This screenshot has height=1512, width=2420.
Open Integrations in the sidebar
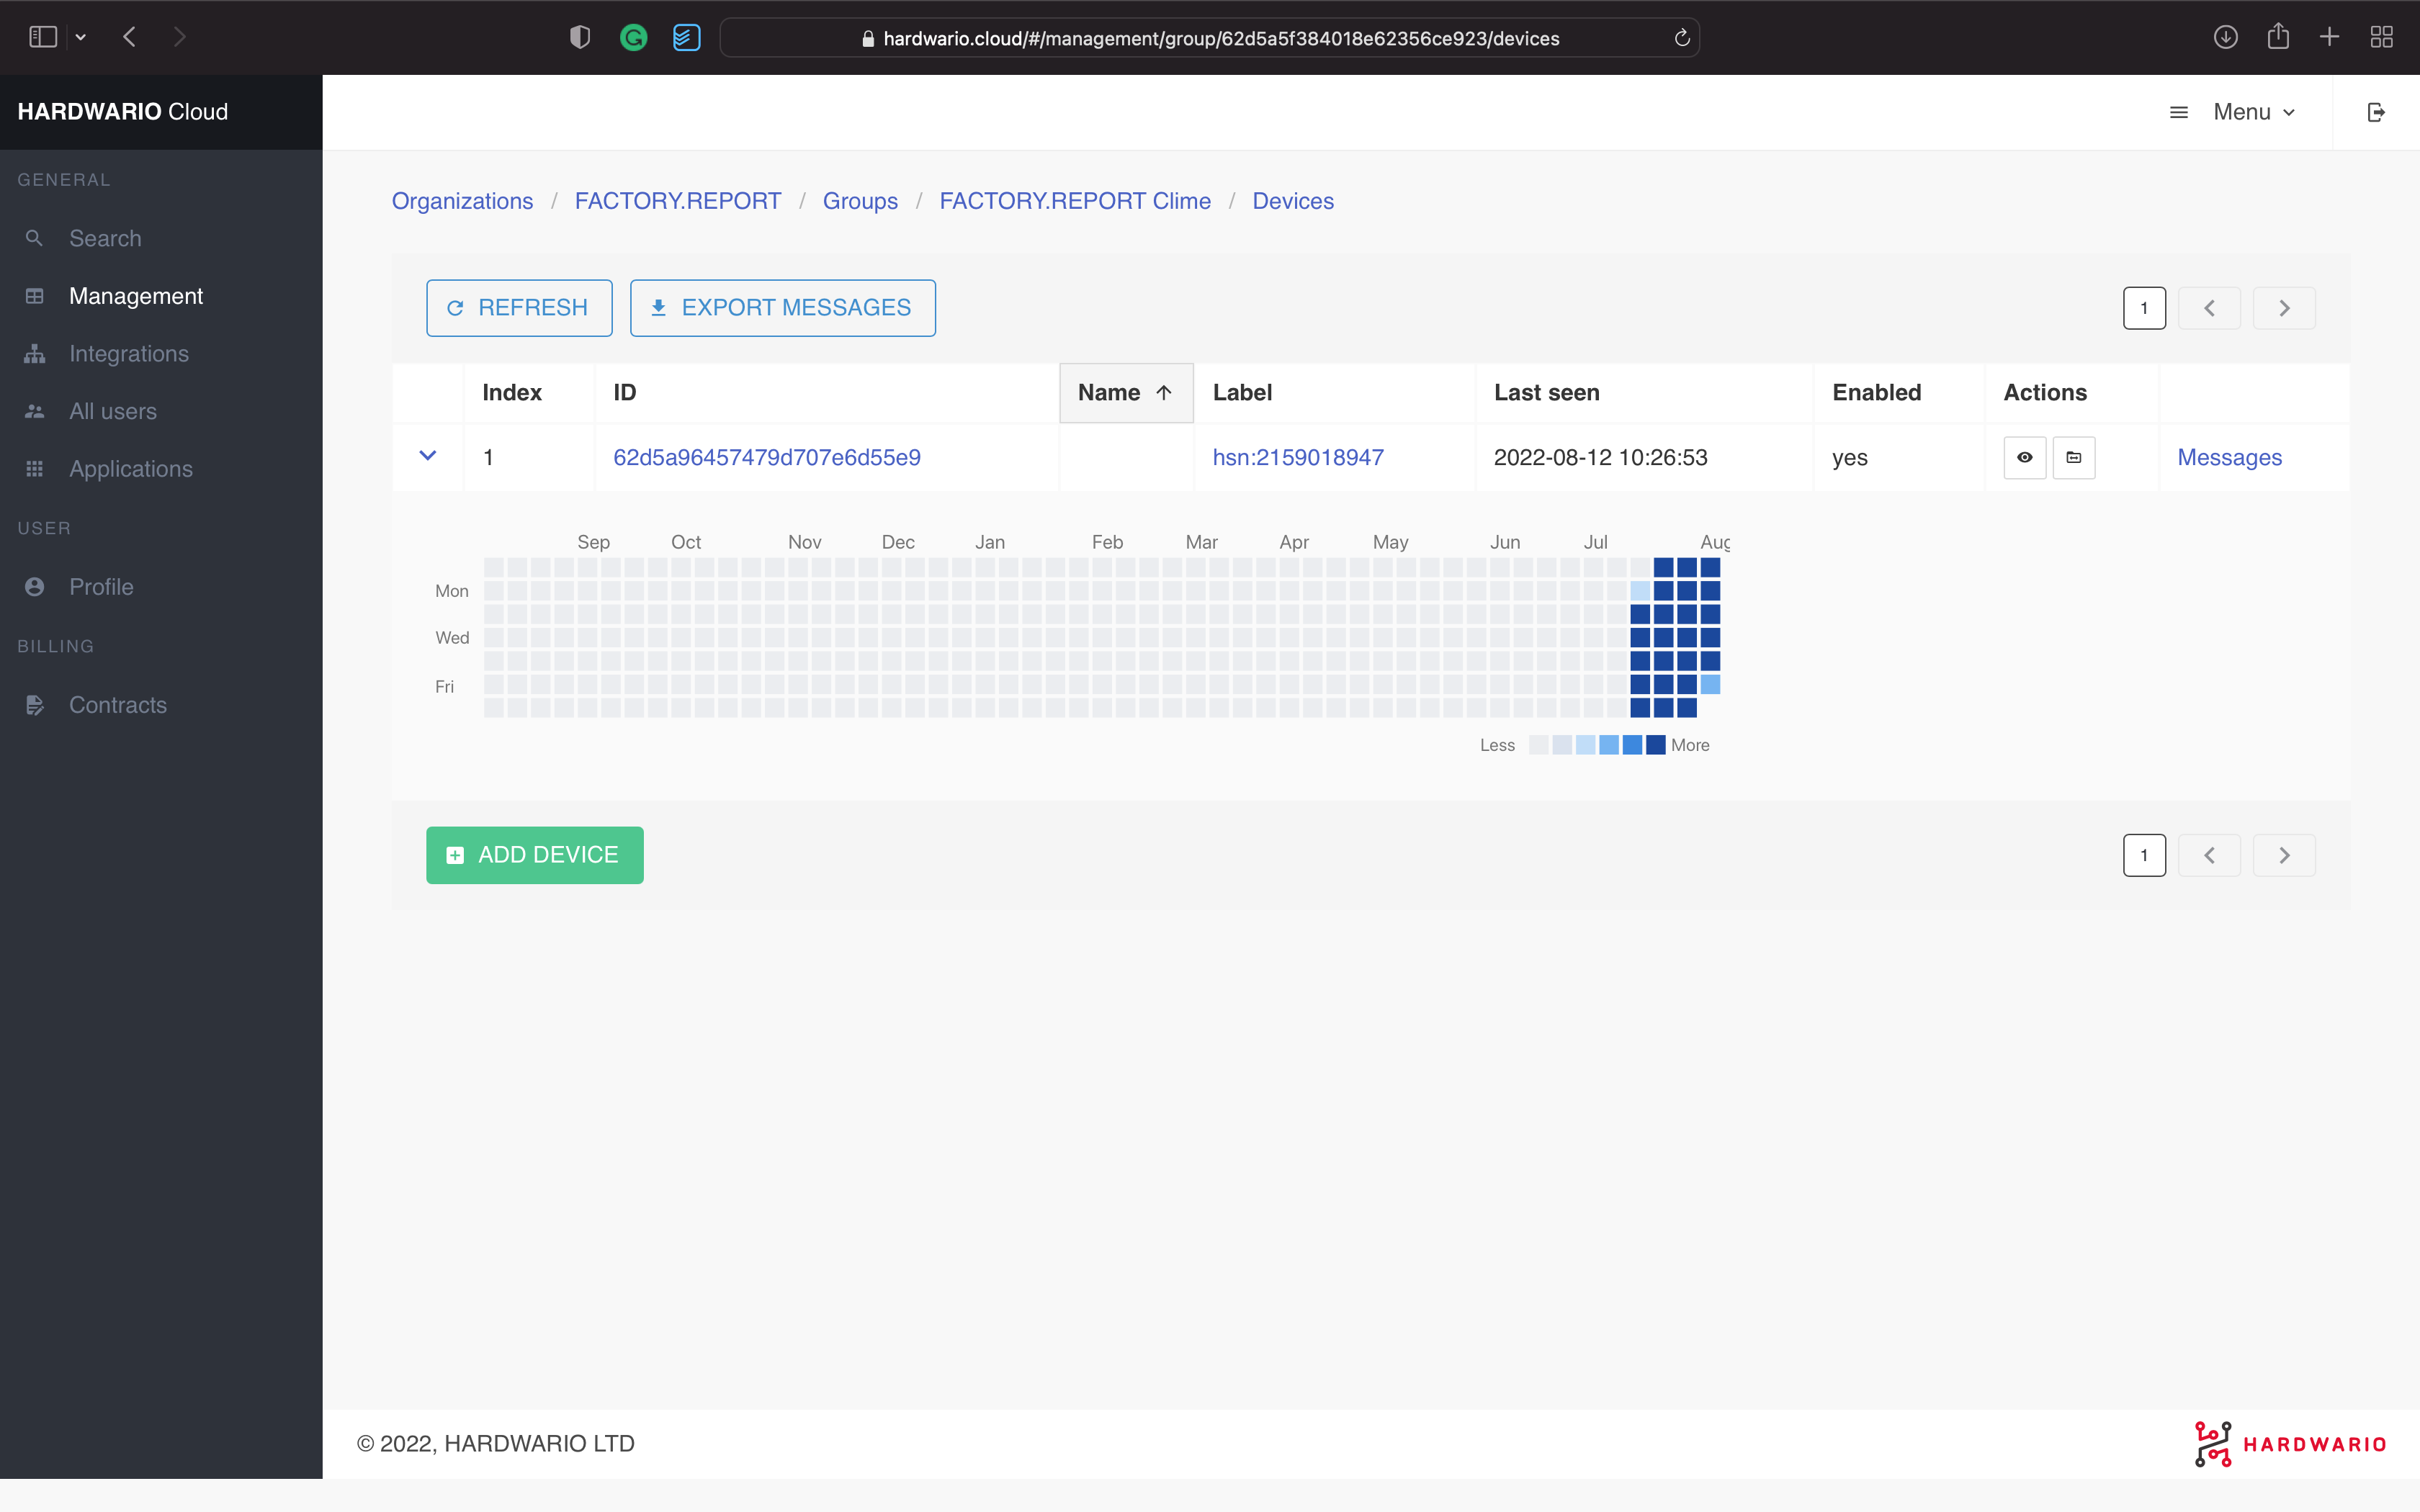(x=128, y=354)
